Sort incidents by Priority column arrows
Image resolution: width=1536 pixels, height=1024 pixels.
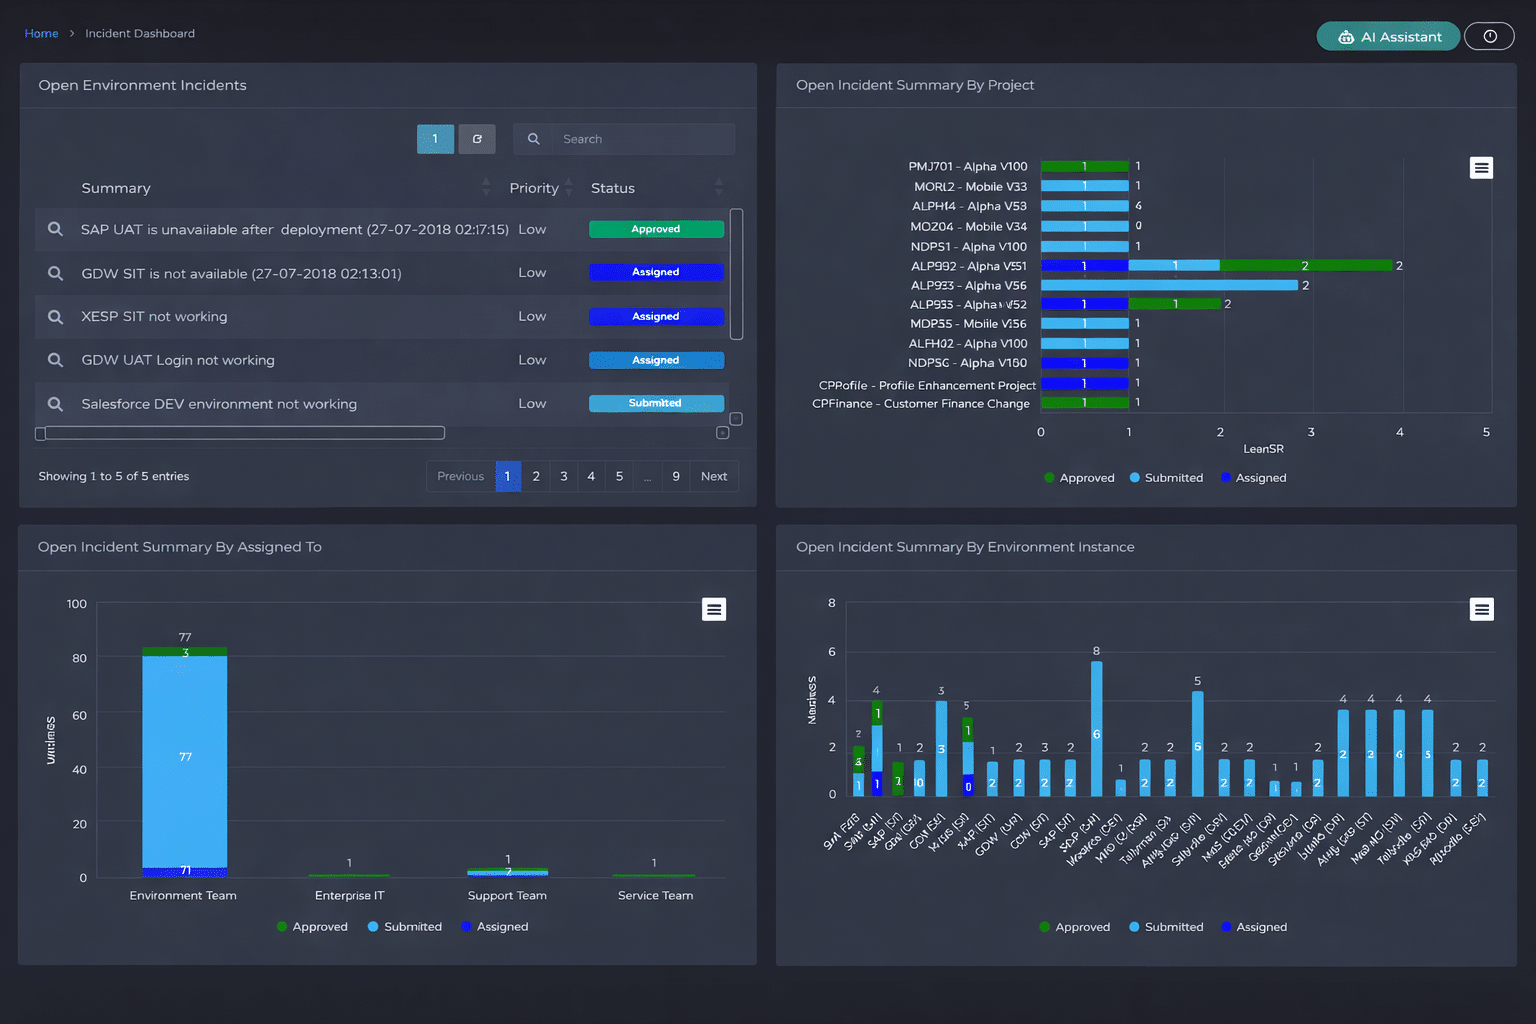click(x=568, y=188)
